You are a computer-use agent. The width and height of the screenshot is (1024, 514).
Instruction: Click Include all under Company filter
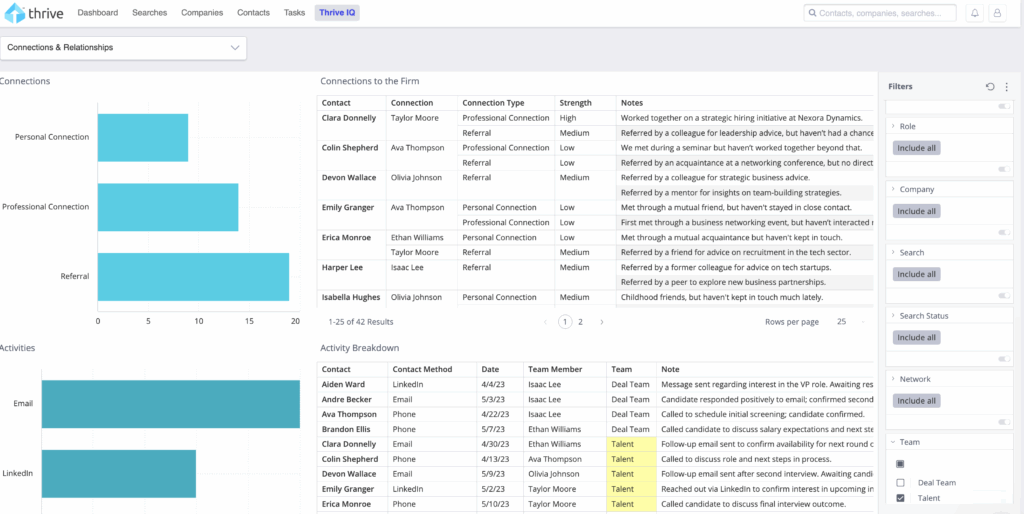click(x=916, y=211)
